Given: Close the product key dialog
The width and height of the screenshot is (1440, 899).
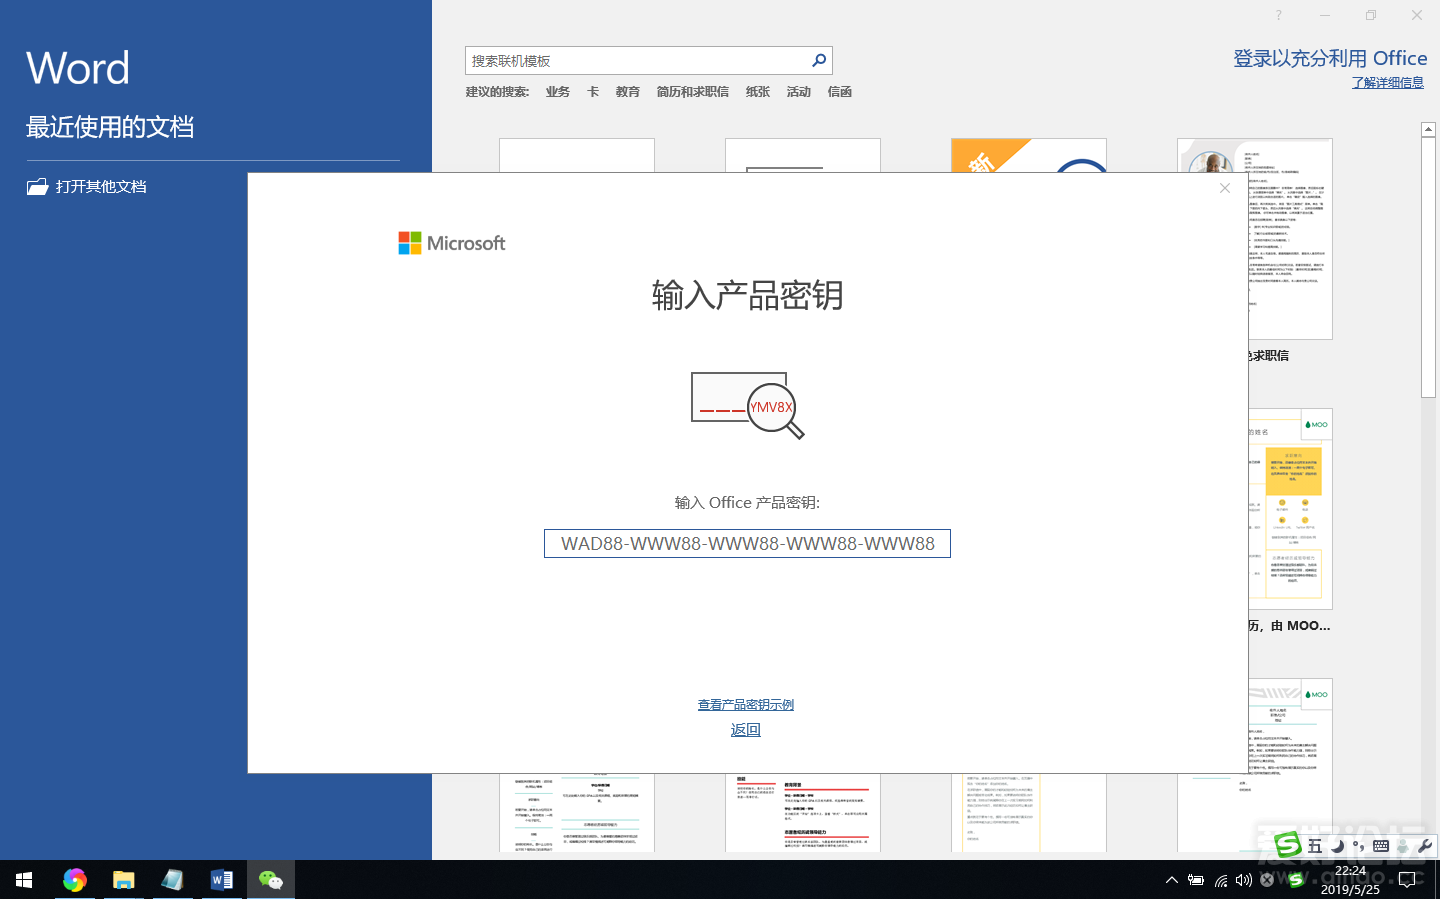Looking at the screenshot, I should (1225, 188).
